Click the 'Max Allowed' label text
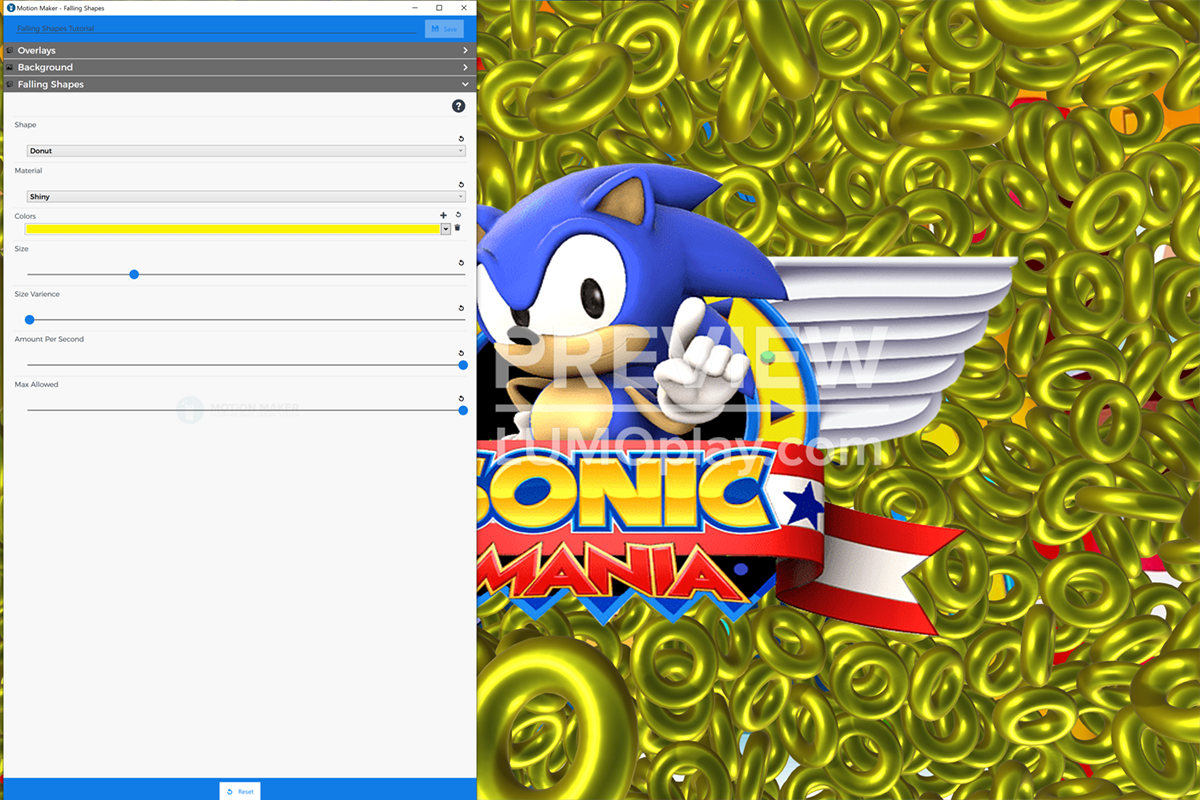The height and width of the screenshot is (800, 1200). point(36,384)
